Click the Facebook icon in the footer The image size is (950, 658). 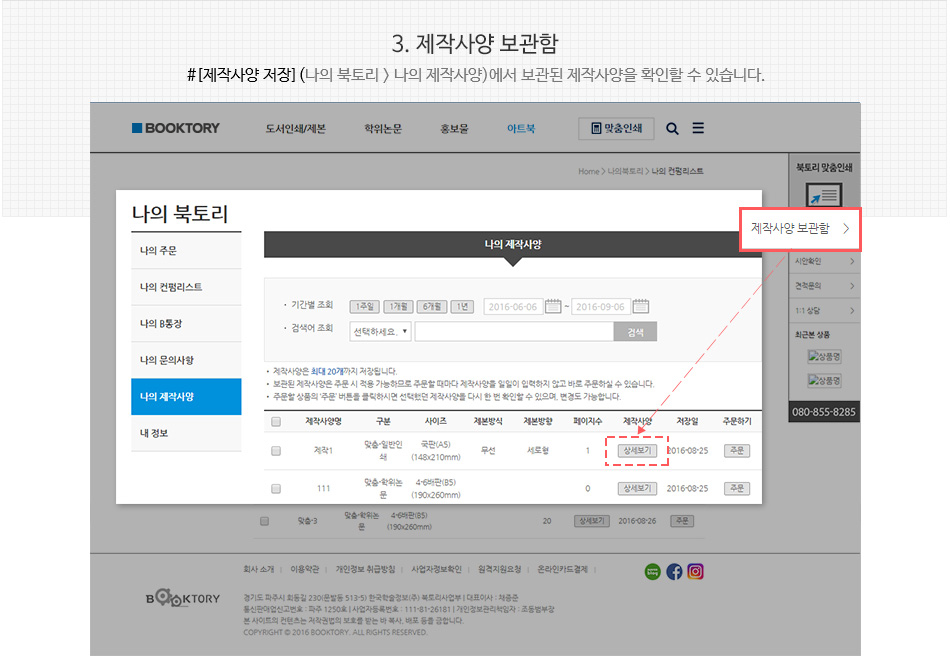[x=674, y=572]
